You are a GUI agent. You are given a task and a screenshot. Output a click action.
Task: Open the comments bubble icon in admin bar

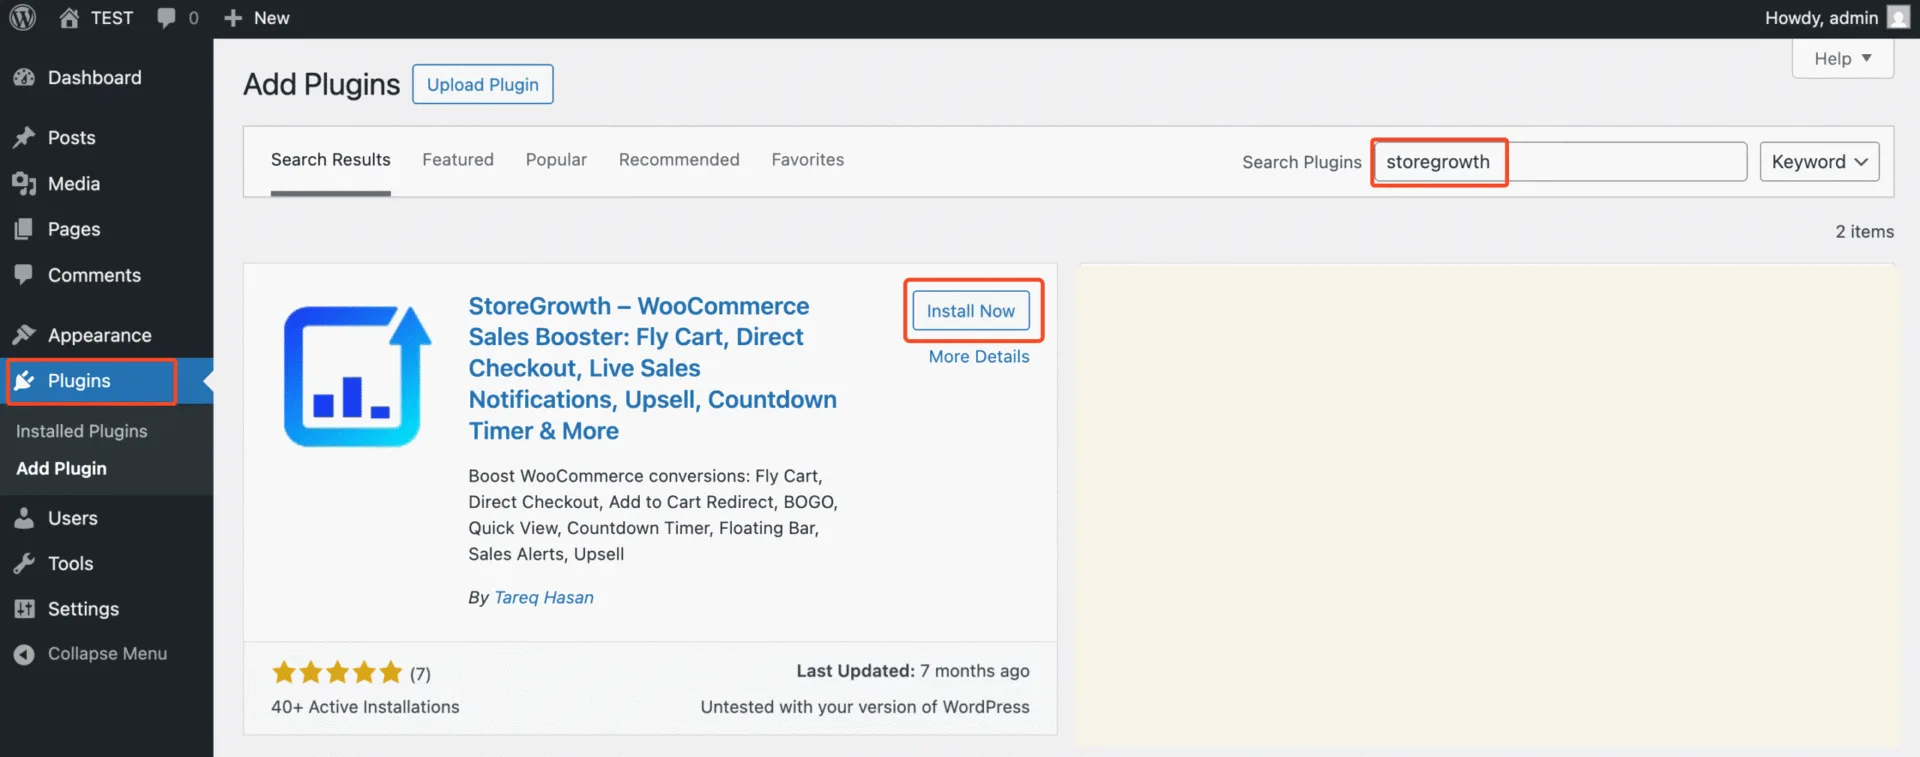pos(166,18)
